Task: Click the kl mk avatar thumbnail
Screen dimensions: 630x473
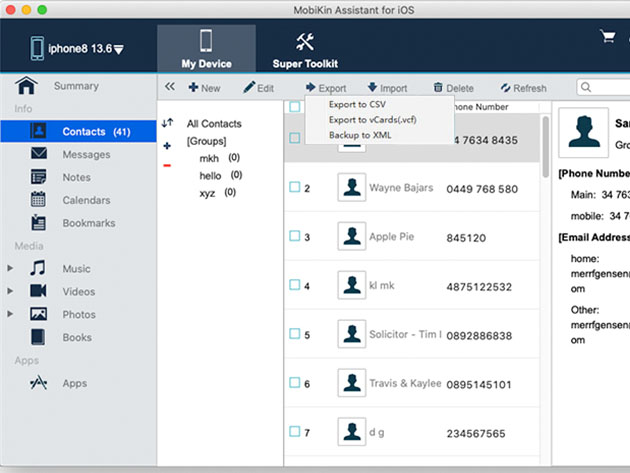Action: pos(352,285)
